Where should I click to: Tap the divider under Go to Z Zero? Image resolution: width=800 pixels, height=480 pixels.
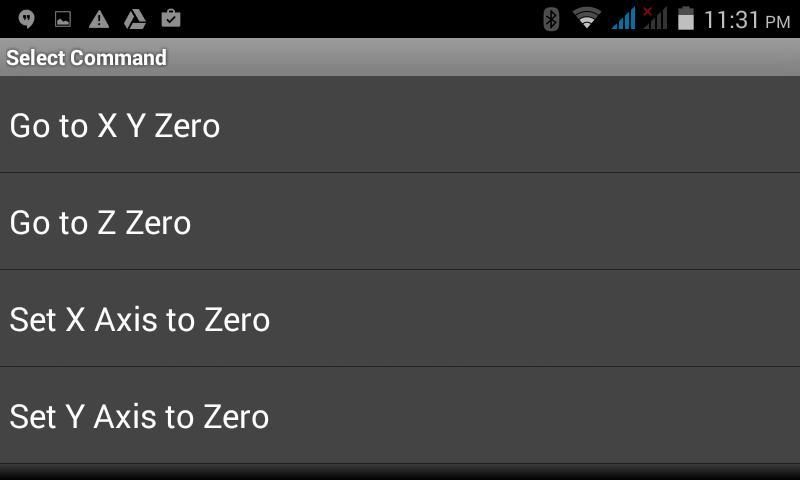coord(400,269)
